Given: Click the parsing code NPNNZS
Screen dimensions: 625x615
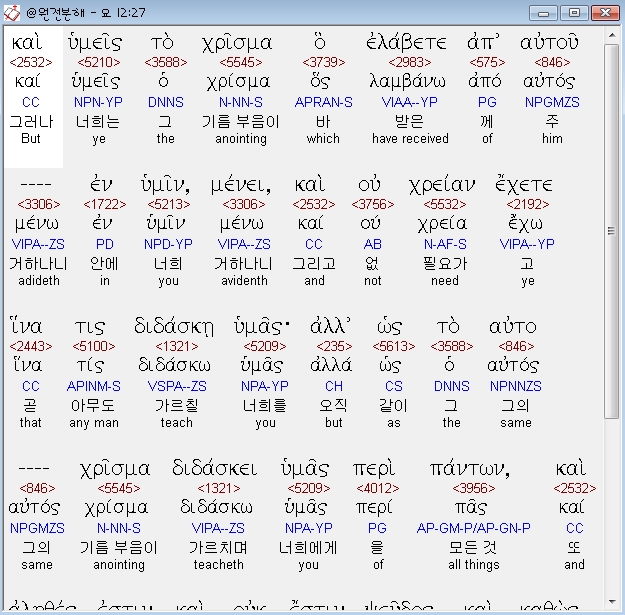Looking at the screenshot, I should [x=516, y=386].
